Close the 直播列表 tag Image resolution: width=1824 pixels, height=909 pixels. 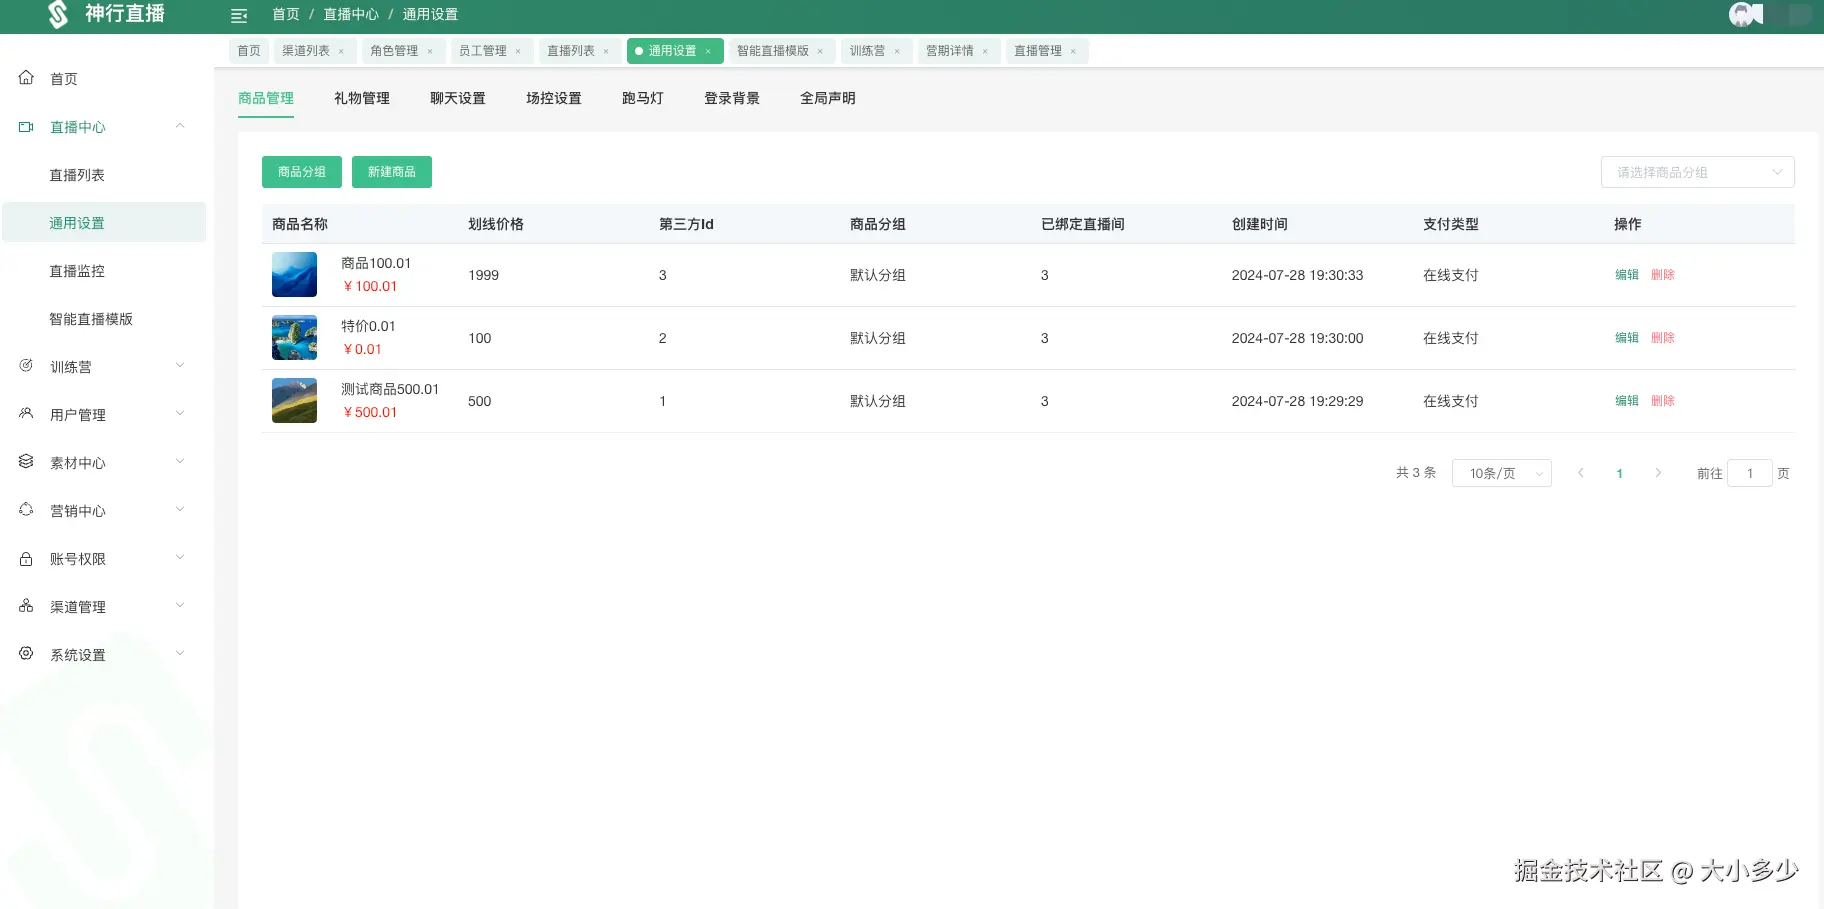[606, 51]
